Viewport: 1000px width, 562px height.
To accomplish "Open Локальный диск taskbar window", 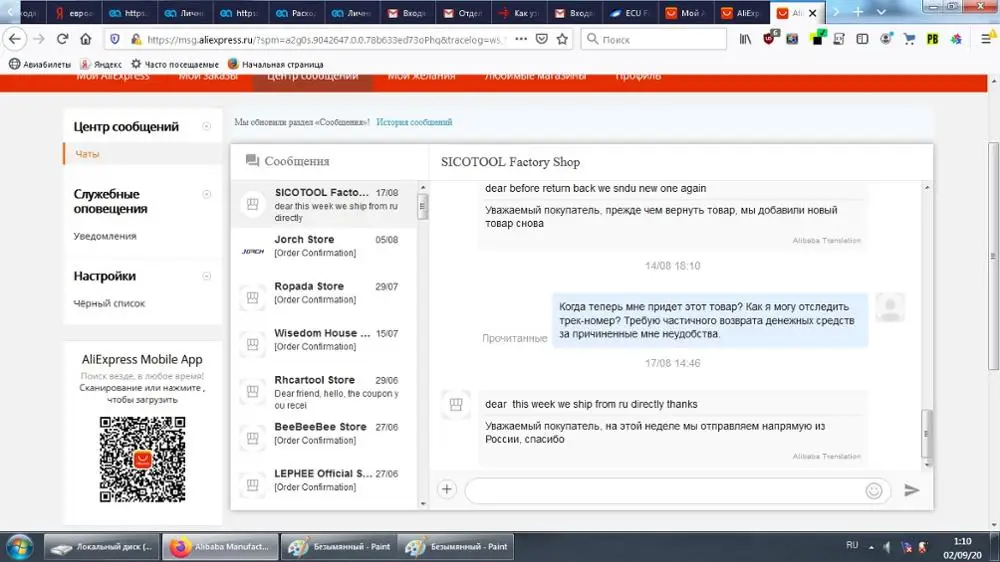I will 101,547.
